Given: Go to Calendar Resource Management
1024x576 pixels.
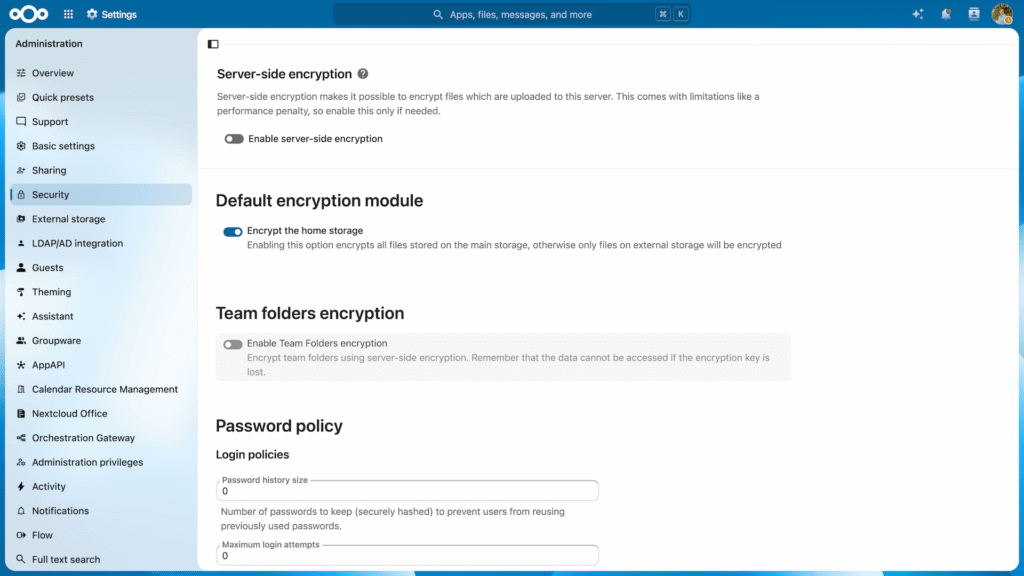Looking at the screenshot, I should coord(101,389).
